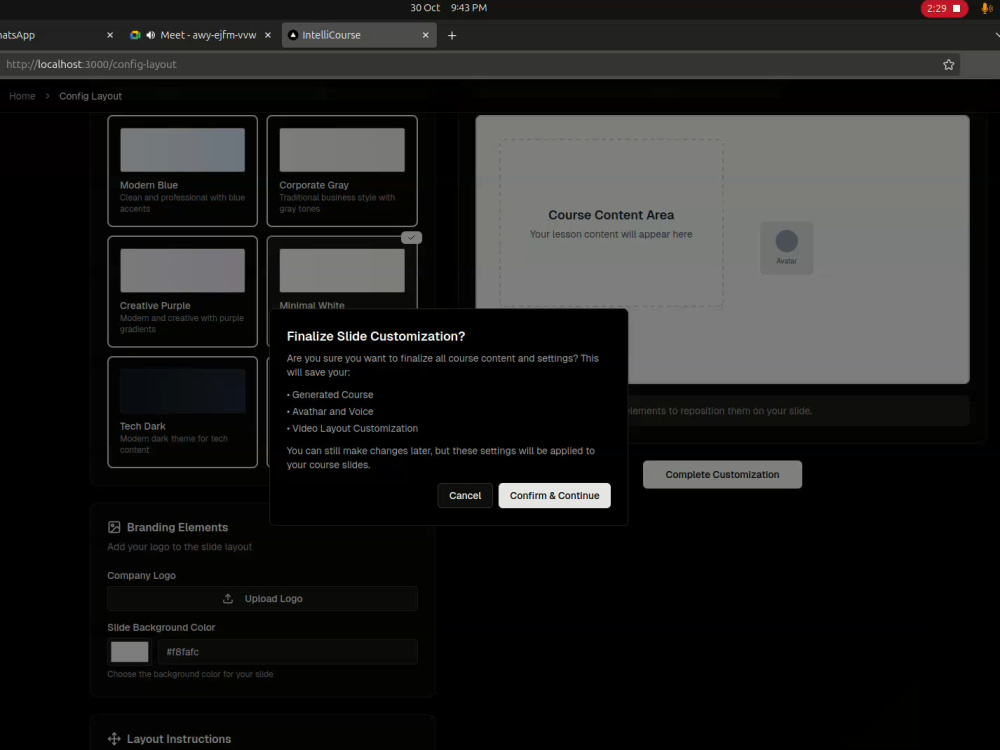Click the breadcrumb chevron separator

tap(47, 96)
